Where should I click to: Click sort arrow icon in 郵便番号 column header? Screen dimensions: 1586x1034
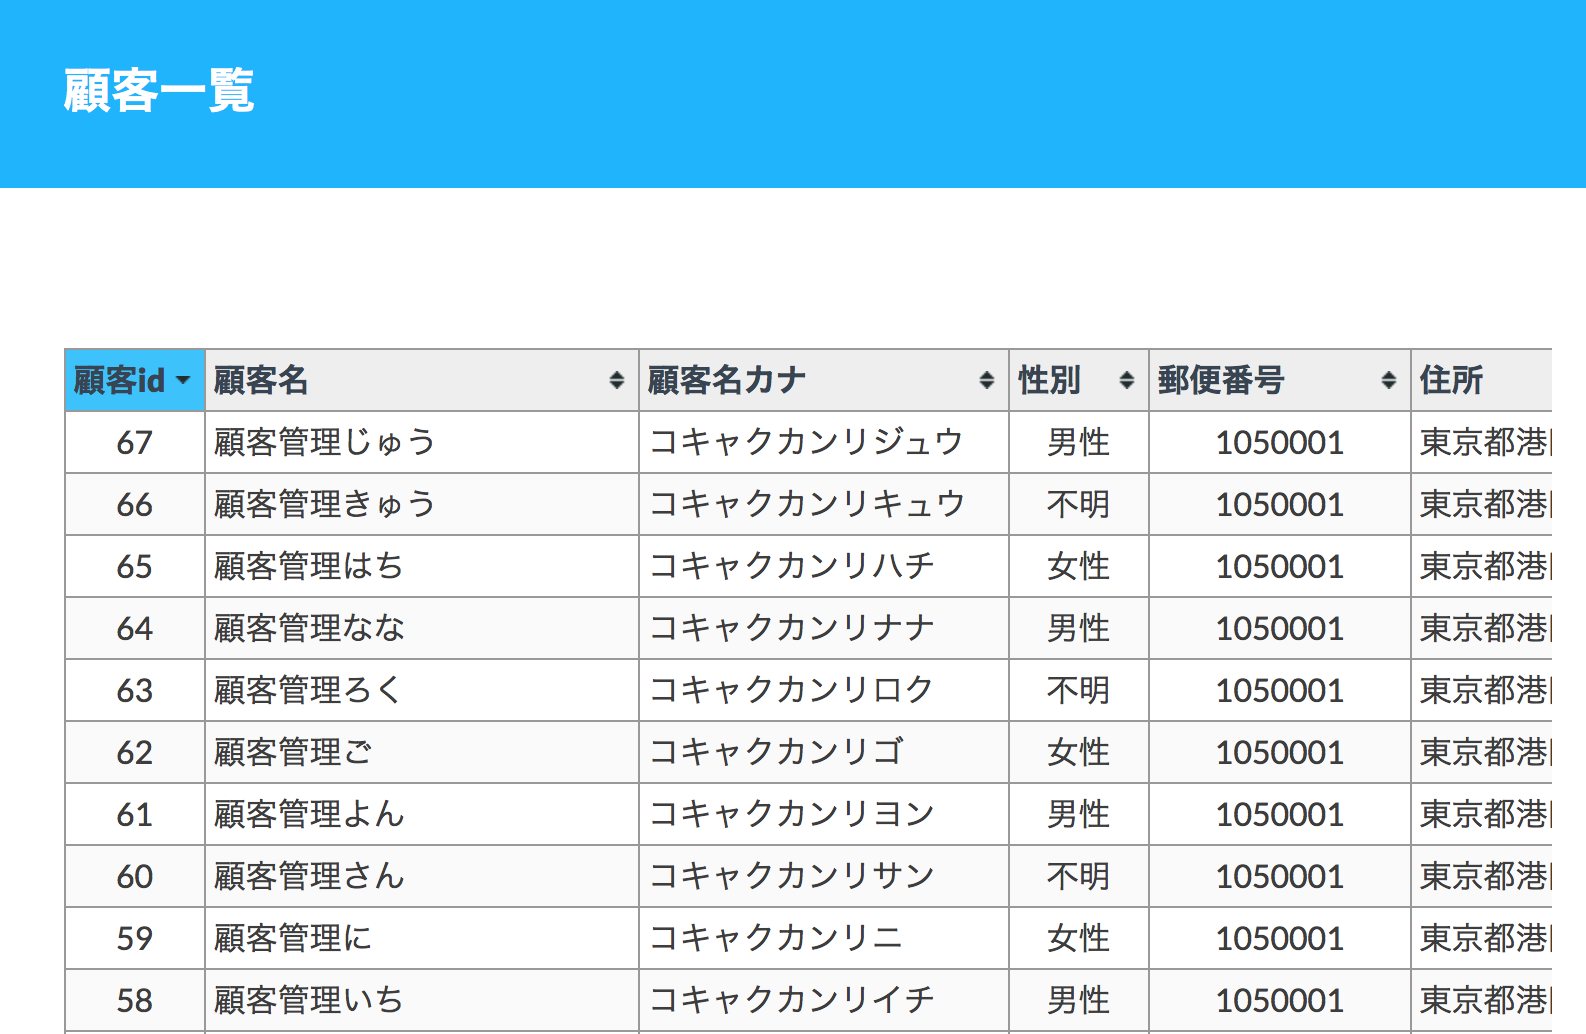pyautogui.click(x=1388, y=380)
